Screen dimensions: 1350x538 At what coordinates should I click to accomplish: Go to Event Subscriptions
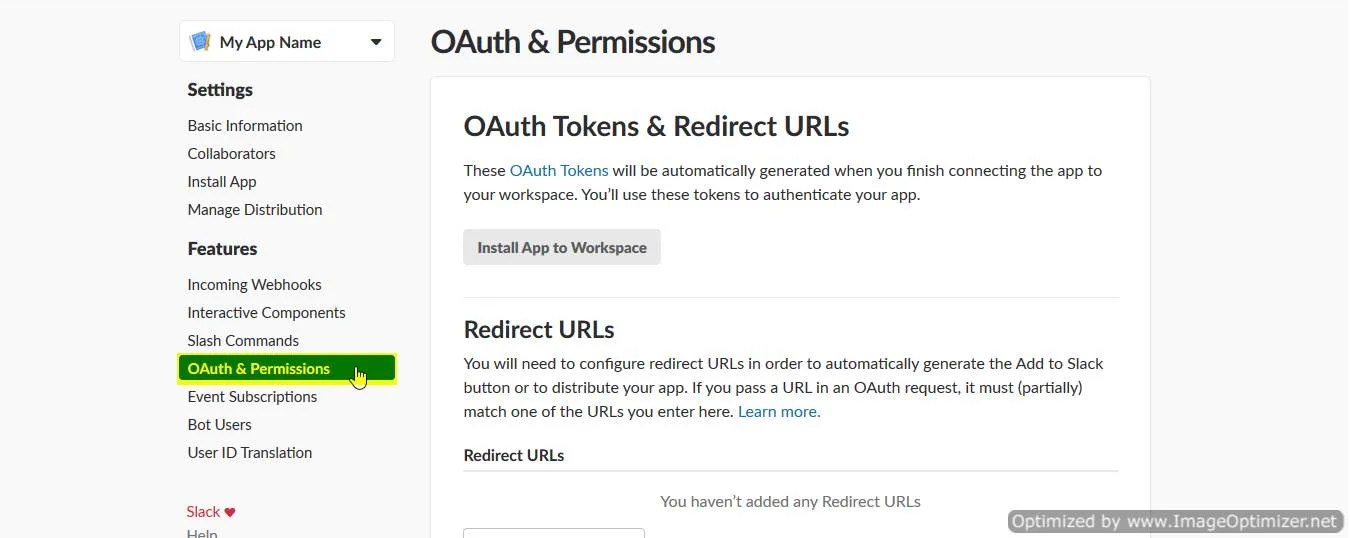point(252,397)
